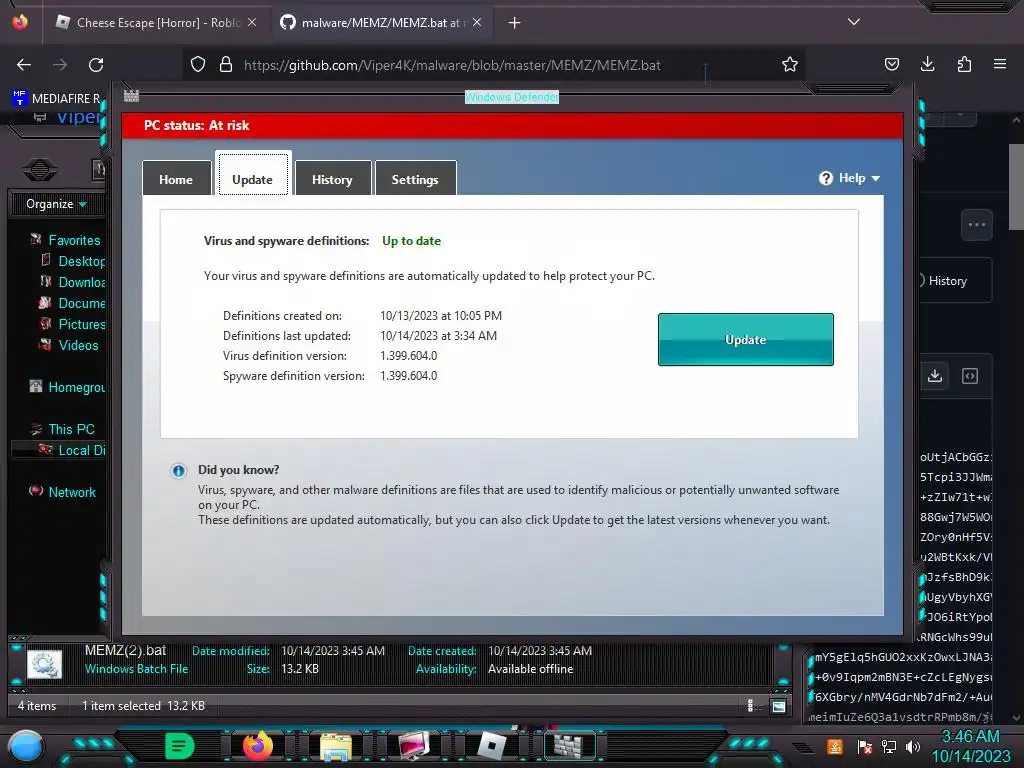Screen dimensions: 1024x768
Task: Click the MEMZ(2).bat file thumbnail icon
Action: [x=44, y=664]
